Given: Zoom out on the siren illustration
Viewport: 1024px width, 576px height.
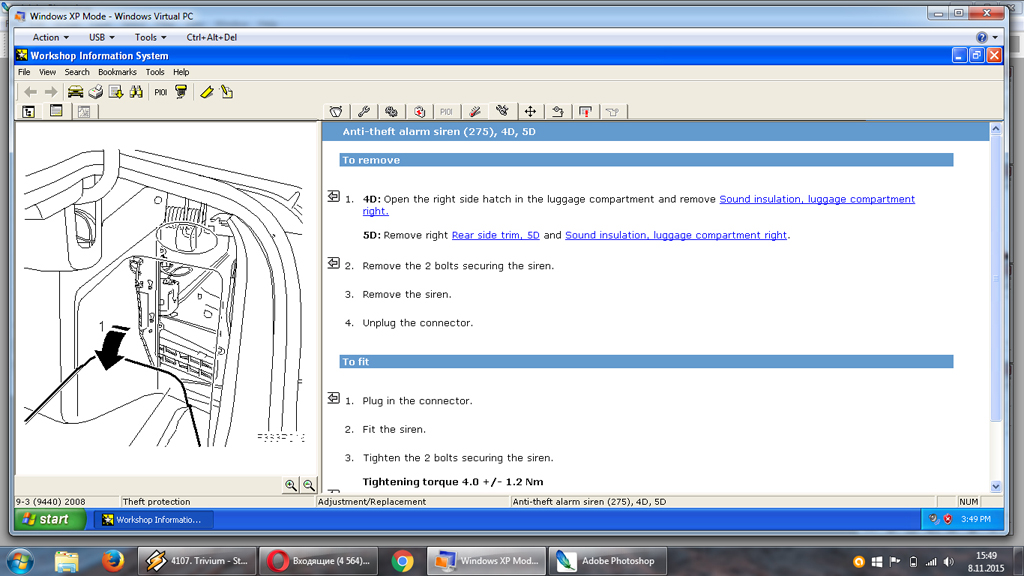Looking at the screenshot, I should [309, 485].
